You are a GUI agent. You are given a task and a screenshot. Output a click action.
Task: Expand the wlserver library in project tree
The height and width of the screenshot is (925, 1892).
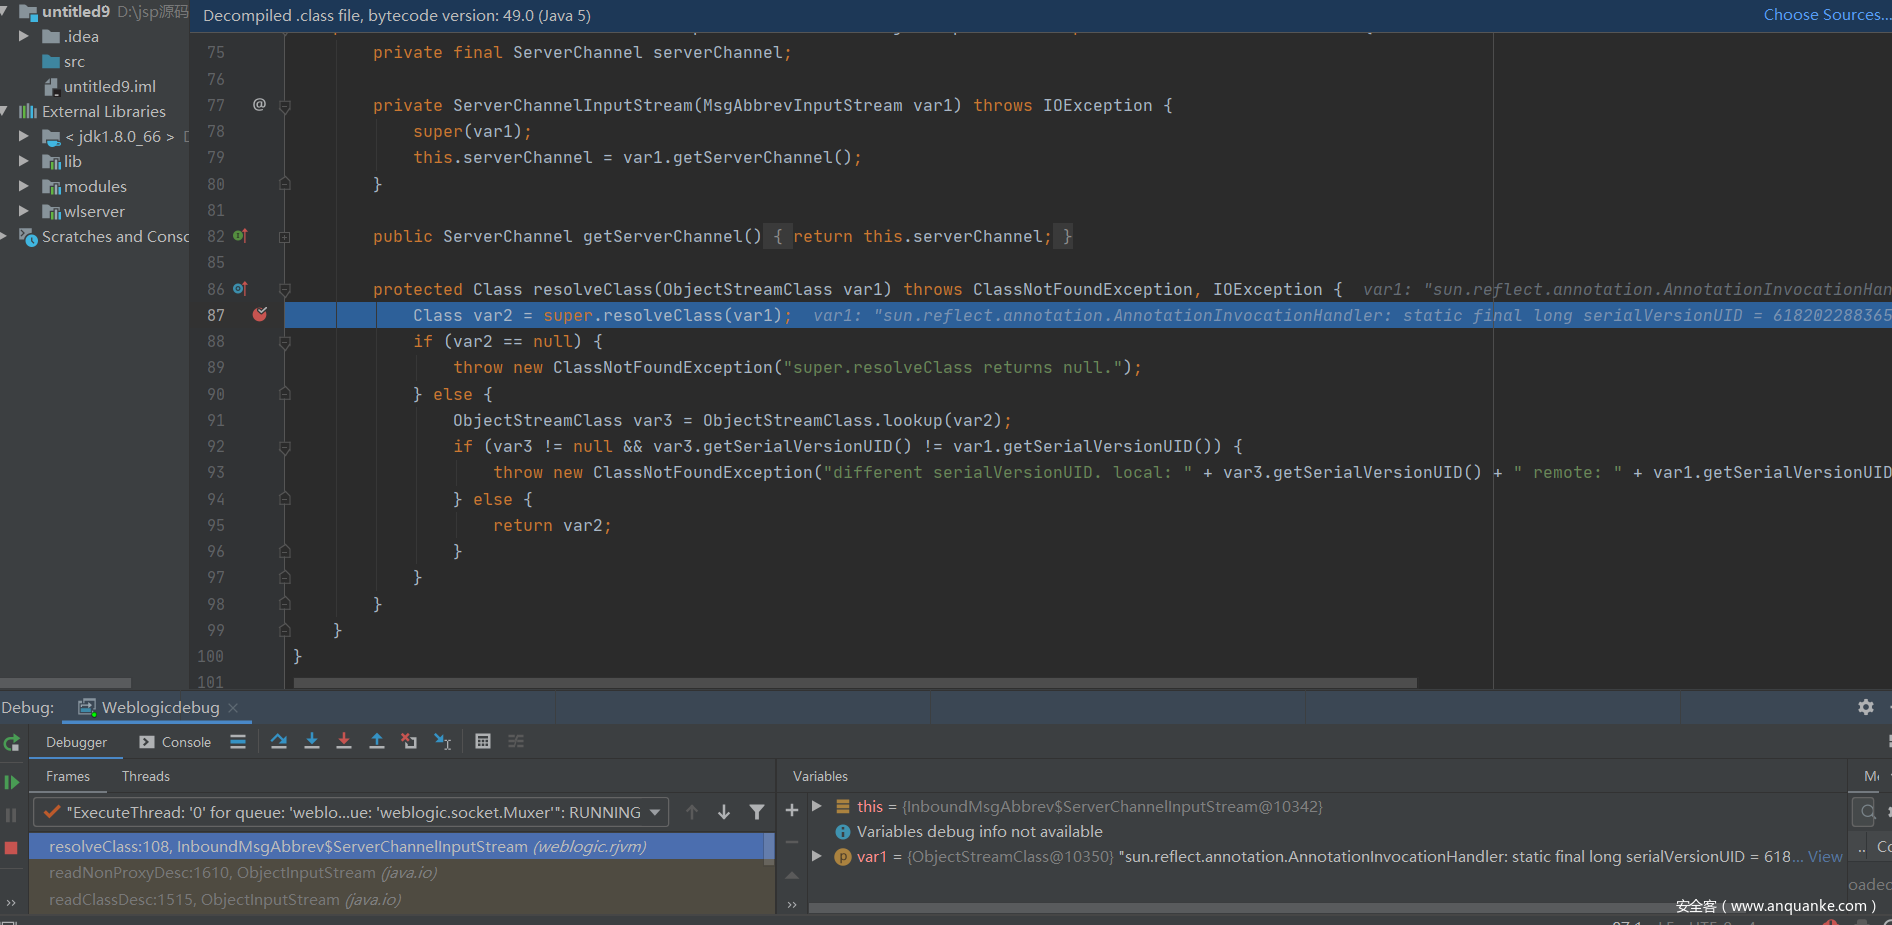click(24, 211)
